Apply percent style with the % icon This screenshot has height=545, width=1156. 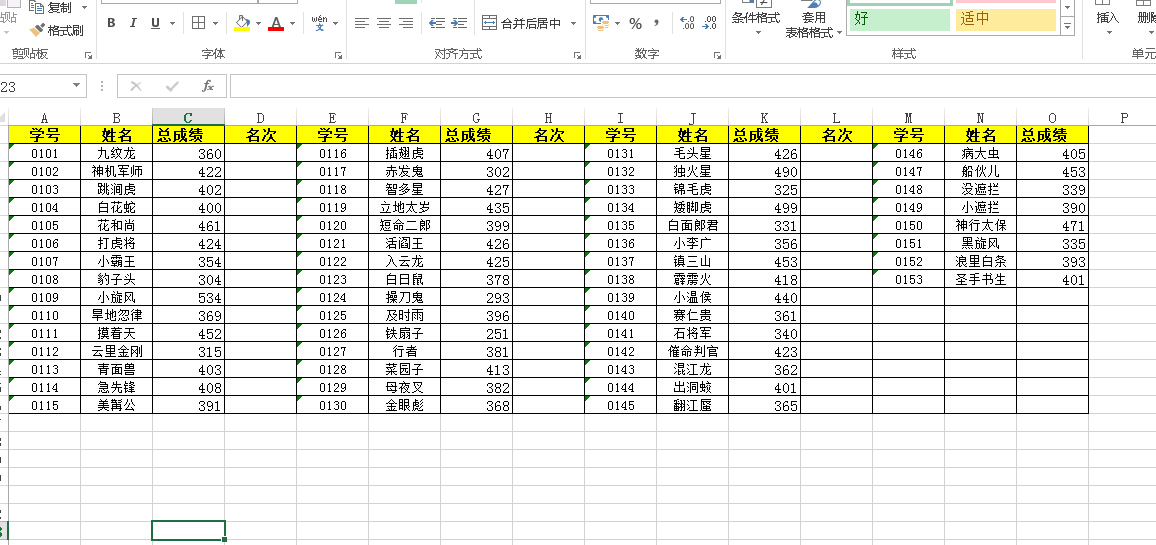coord(635,23)
